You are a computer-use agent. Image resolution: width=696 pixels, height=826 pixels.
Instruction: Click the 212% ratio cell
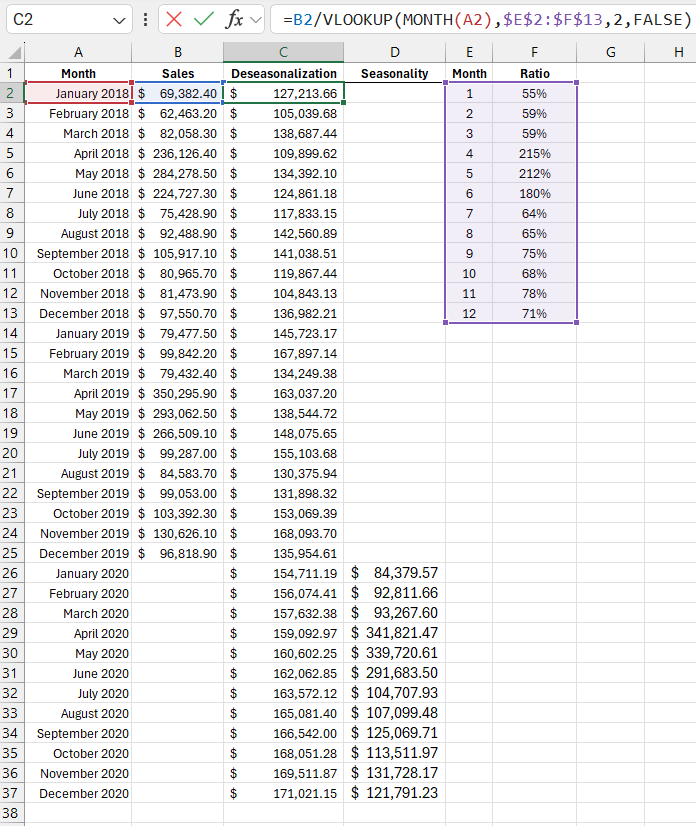[x=534, y=173]
